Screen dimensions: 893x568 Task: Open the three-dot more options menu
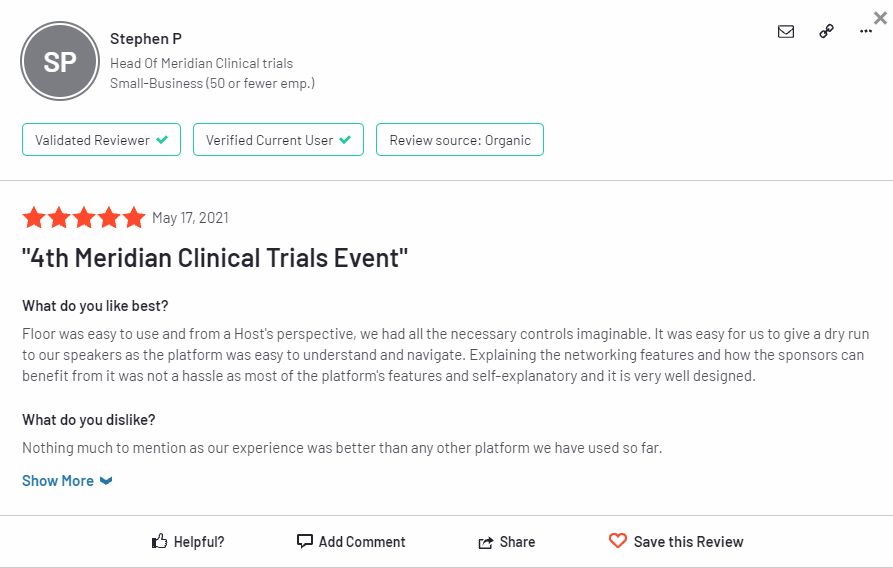click(866, 31)
